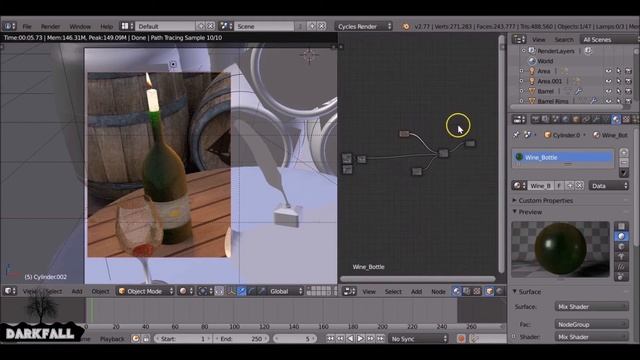
Task: Open the scene browser icon
Action: pyautogui.click(x=226, y=26)
